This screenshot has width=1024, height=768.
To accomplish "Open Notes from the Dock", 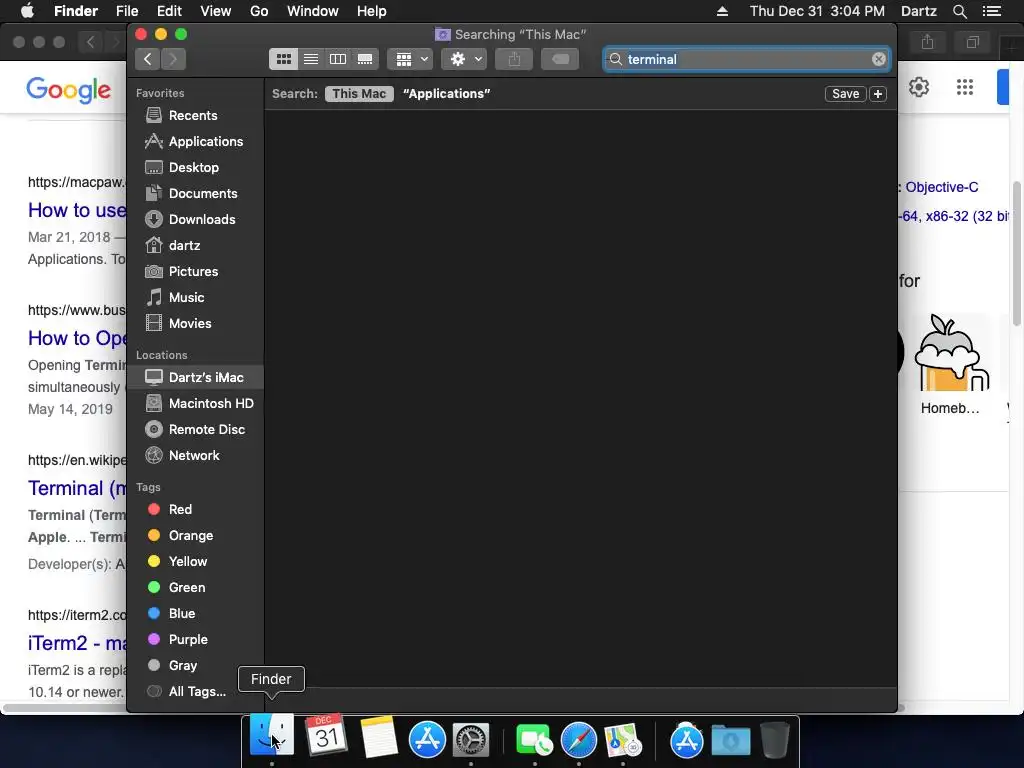I will (x=379, y=737).
